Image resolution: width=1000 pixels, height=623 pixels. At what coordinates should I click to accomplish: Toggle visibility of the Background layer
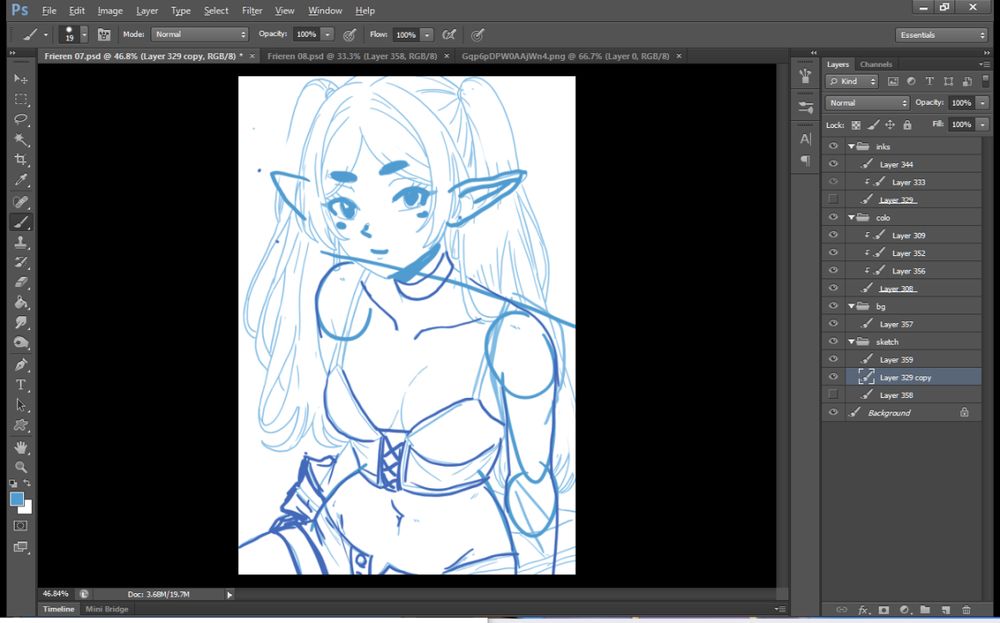(x=833, y=412)
